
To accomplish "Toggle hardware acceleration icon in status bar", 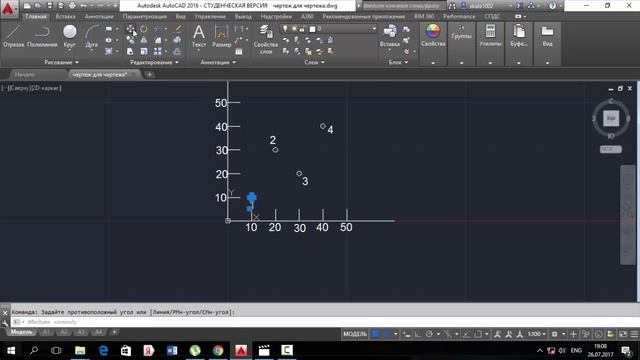I will tap(598, 334).
